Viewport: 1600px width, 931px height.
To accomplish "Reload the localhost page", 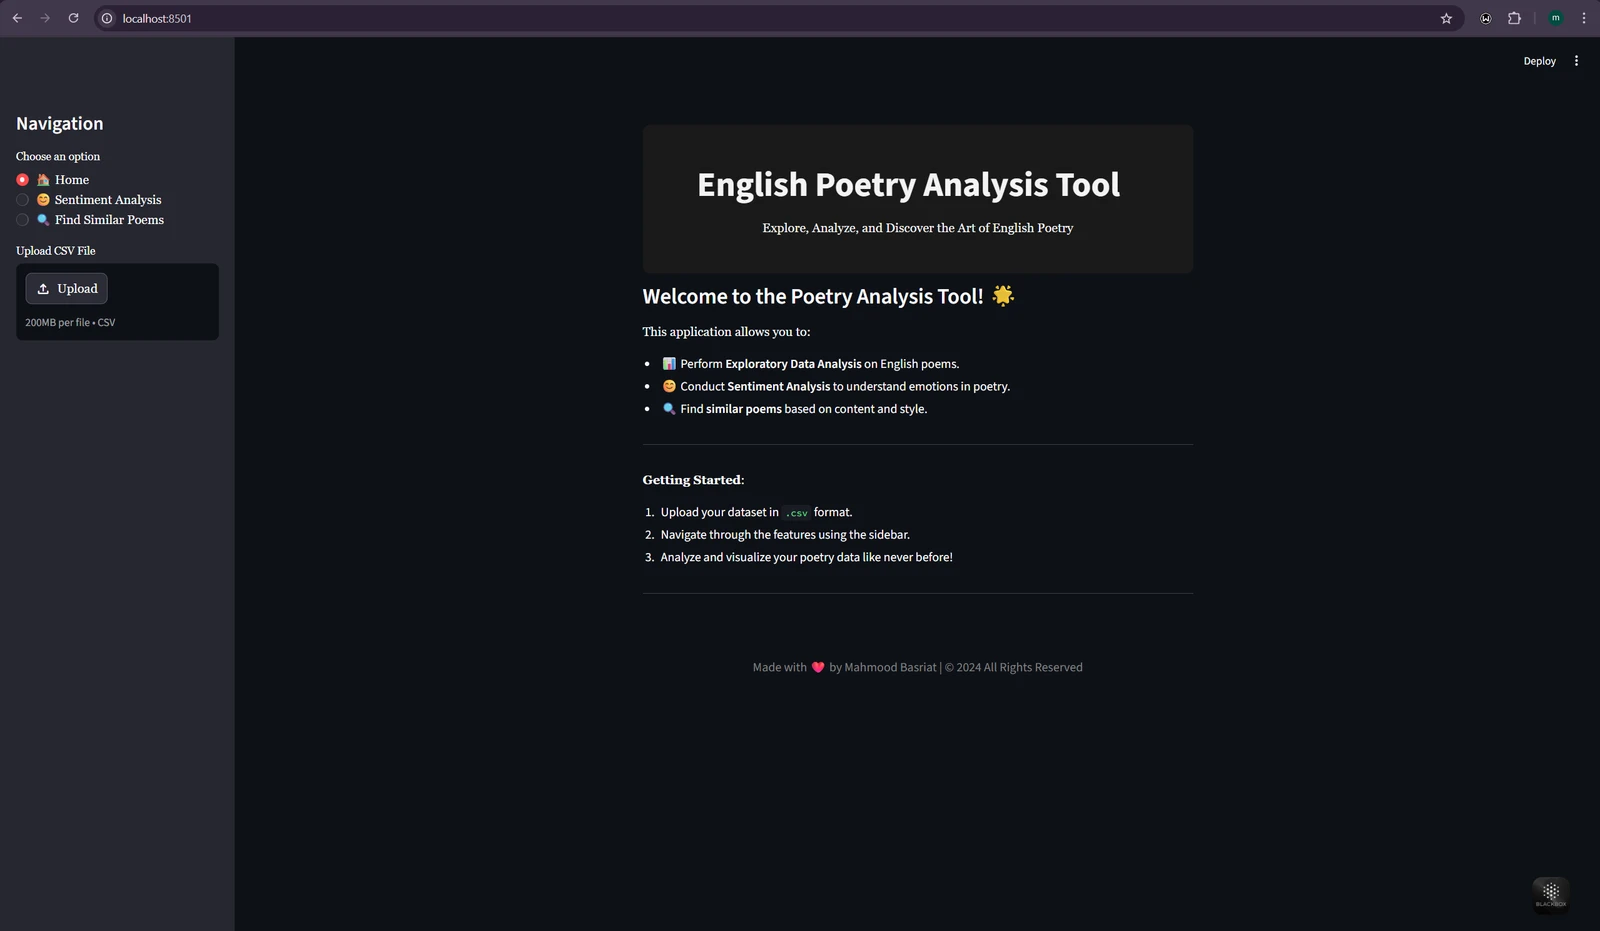I will [73, 18].
